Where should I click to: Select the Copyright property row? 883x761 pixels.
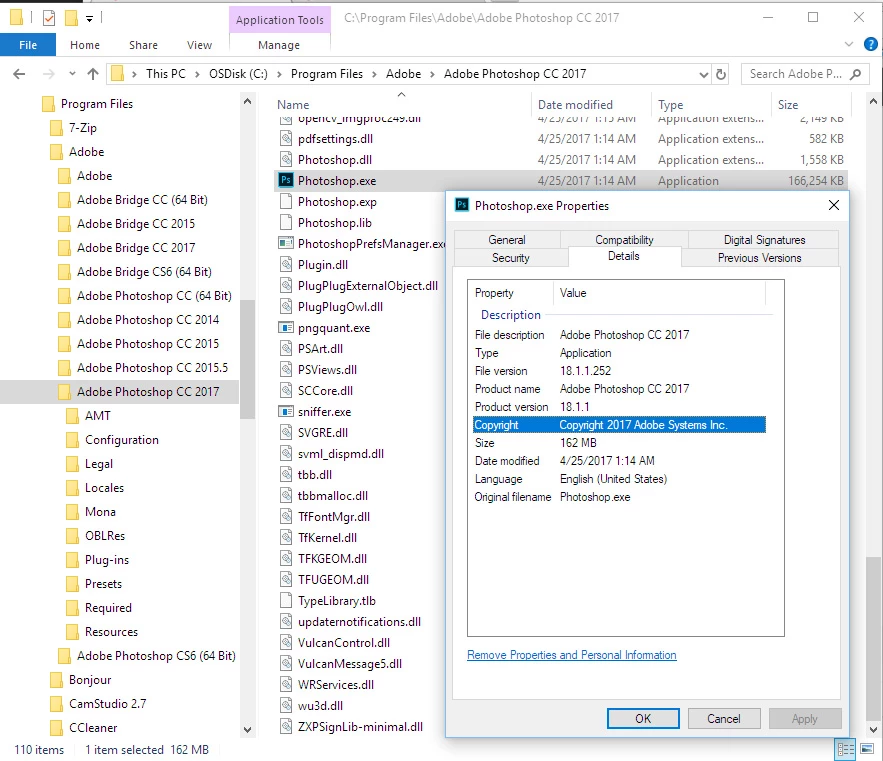[619, 425]
